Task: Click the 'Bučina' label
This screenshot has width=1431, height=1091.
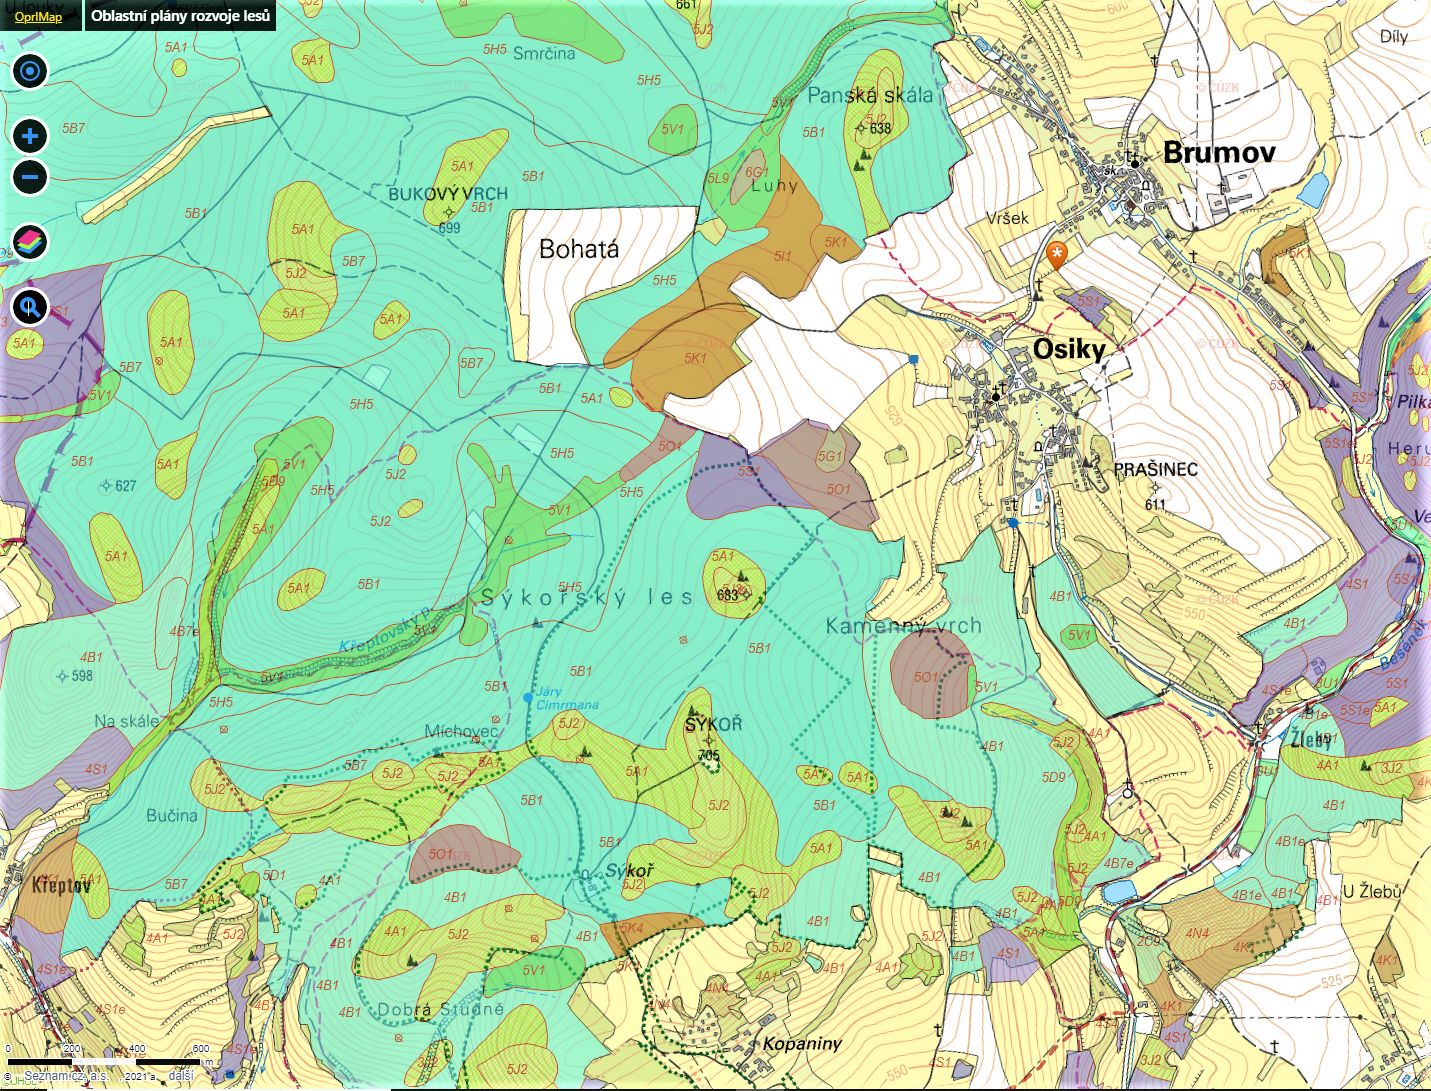Action: pos(172,815)
